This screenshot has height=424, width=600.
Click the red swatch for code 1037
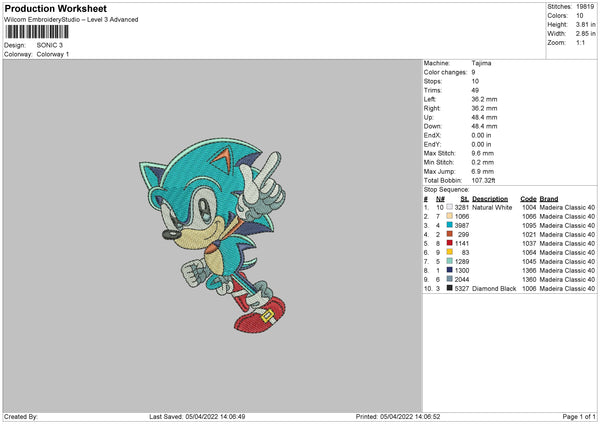(450, 243)
